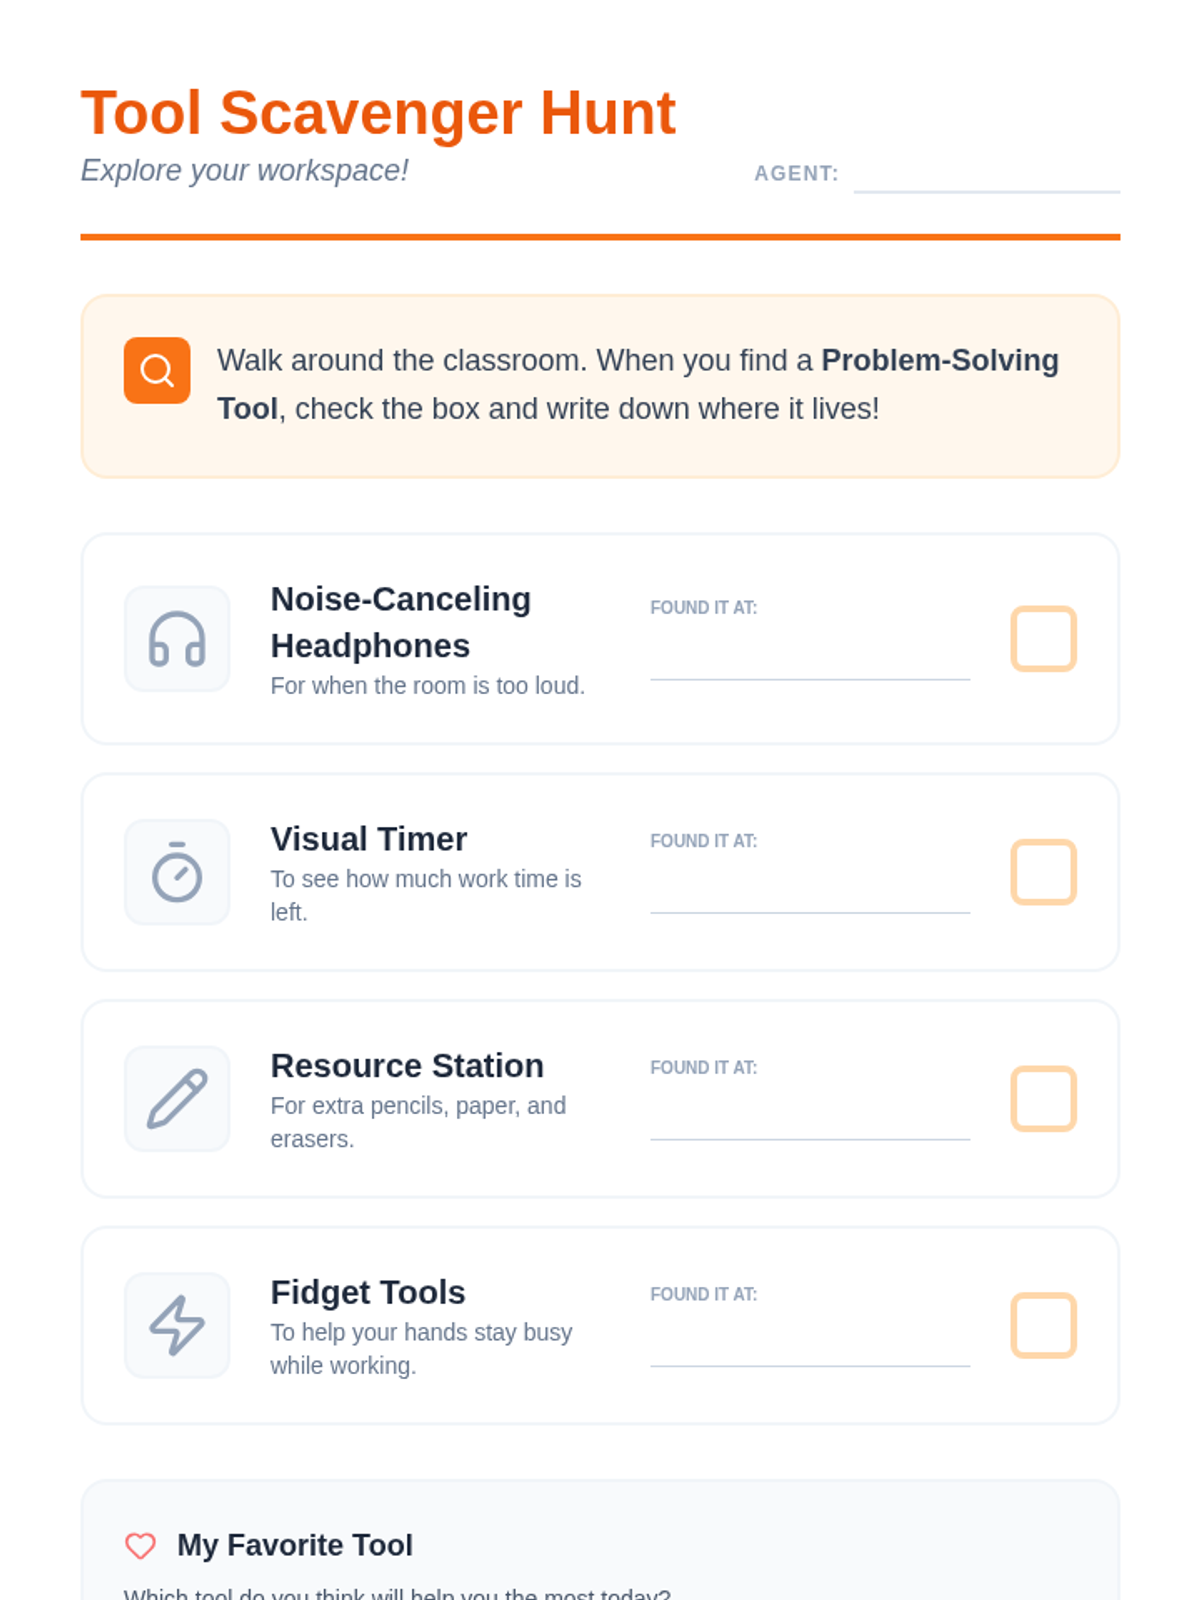Click the lightning bolt Fidget Tools icon

177,1325
